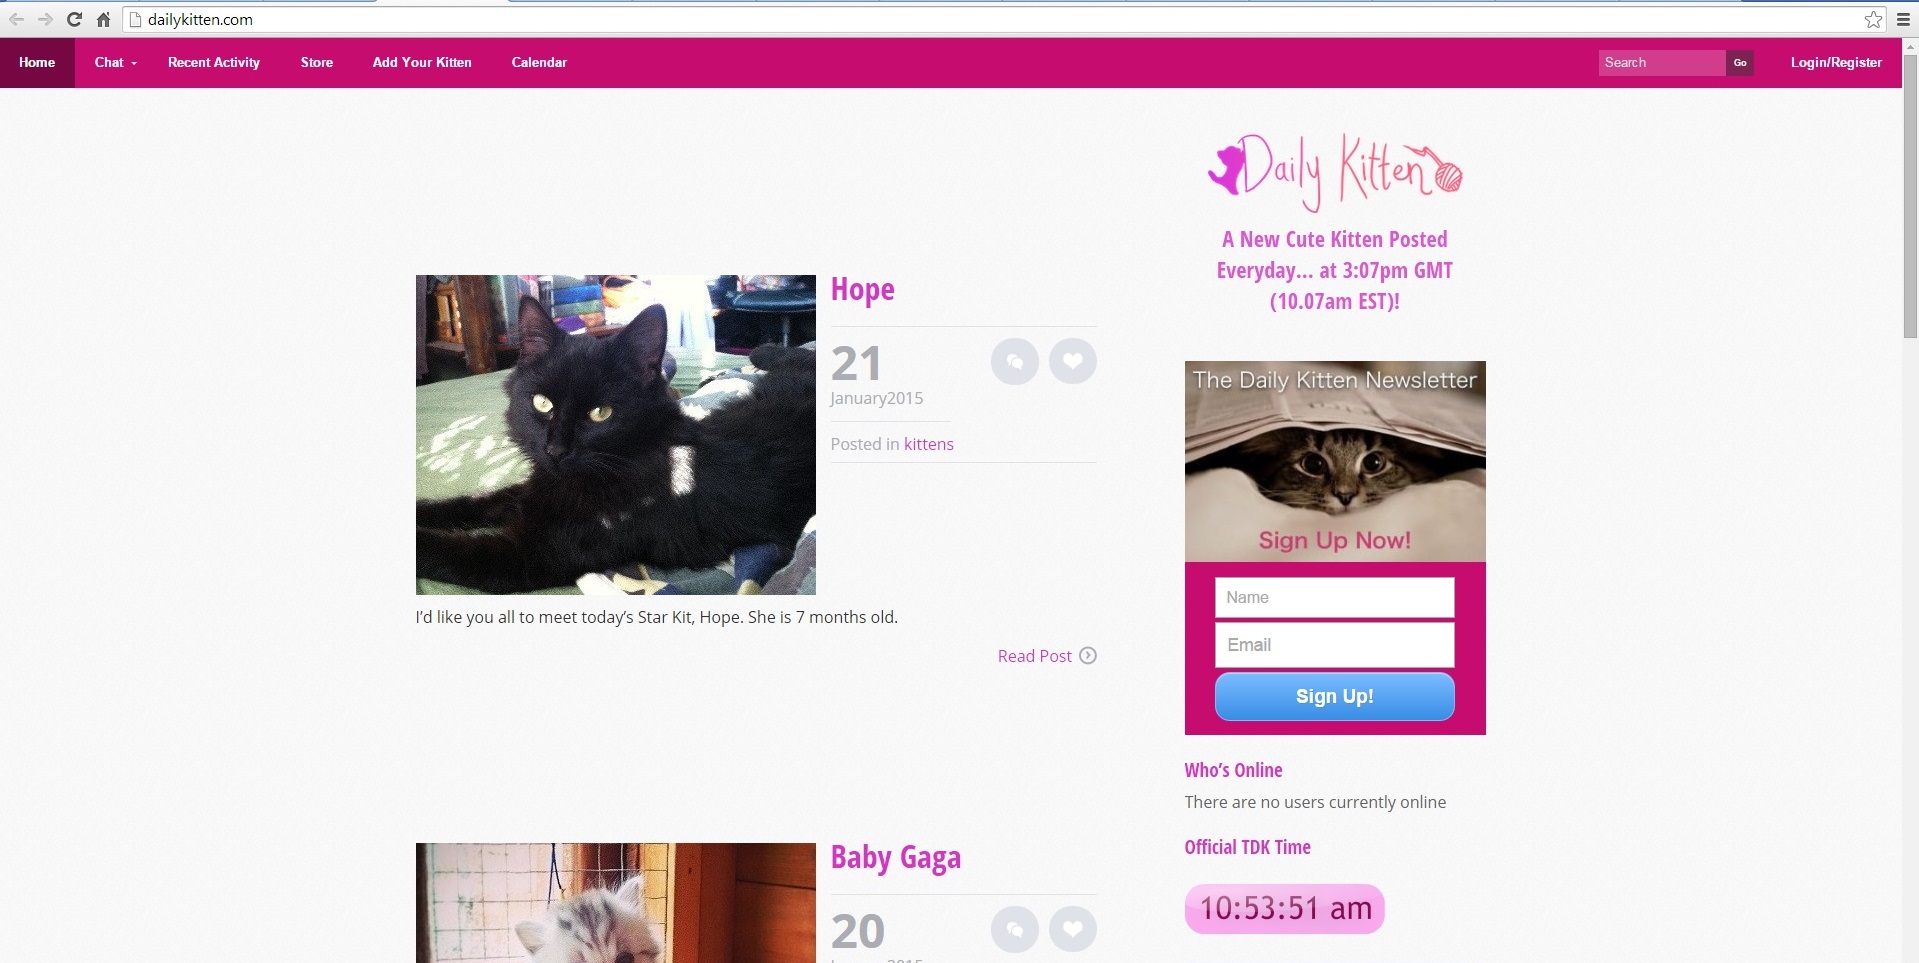This screenshot has width=1919, height=963.
Task: Reload the page with refresh icon
Action: point(74,19)
